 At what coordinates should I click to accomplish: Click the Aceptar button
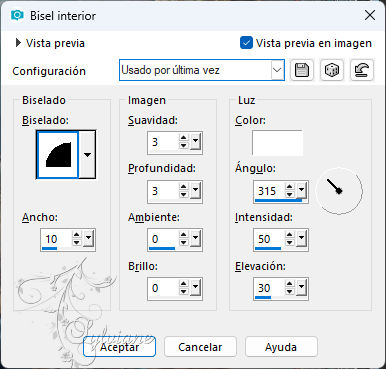point(119,347)
